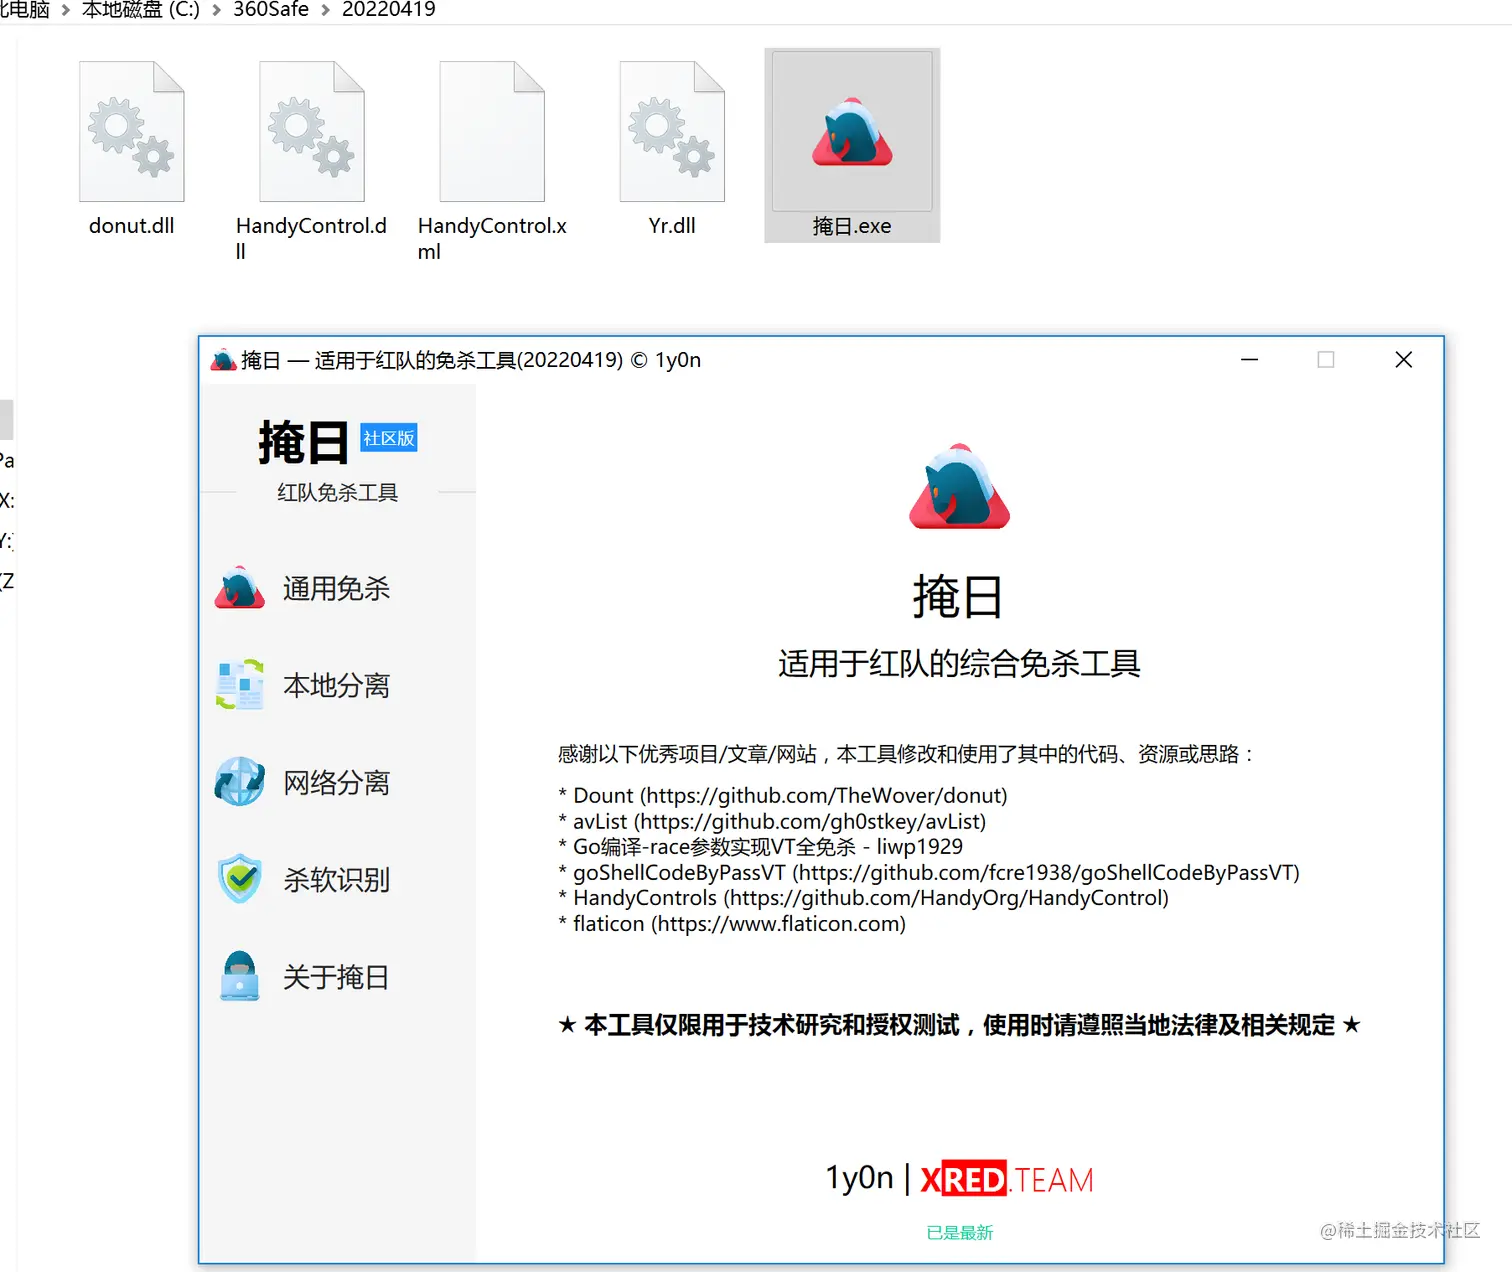This screenshot has height=1272, width=1512.
Task: Click the Dount github.com/TheWover/donut line
Action: pos(783,795)
